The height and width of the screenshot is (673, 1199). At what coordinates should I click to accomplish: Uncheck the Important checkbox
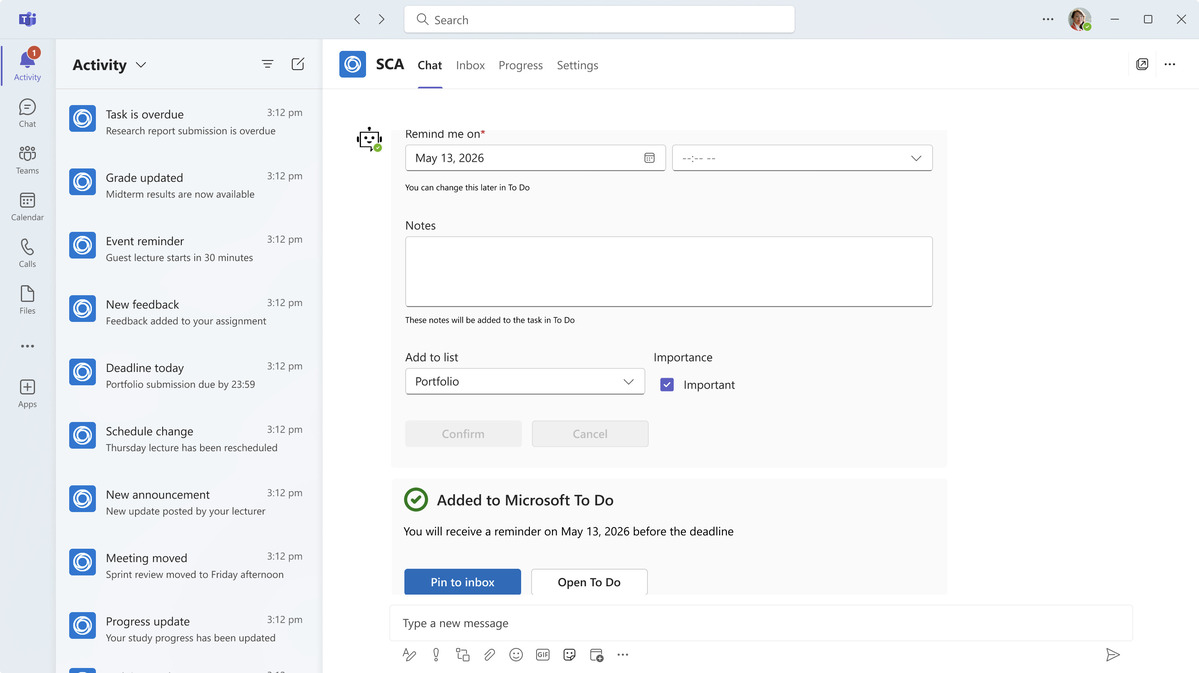click(x=667, y=385)
